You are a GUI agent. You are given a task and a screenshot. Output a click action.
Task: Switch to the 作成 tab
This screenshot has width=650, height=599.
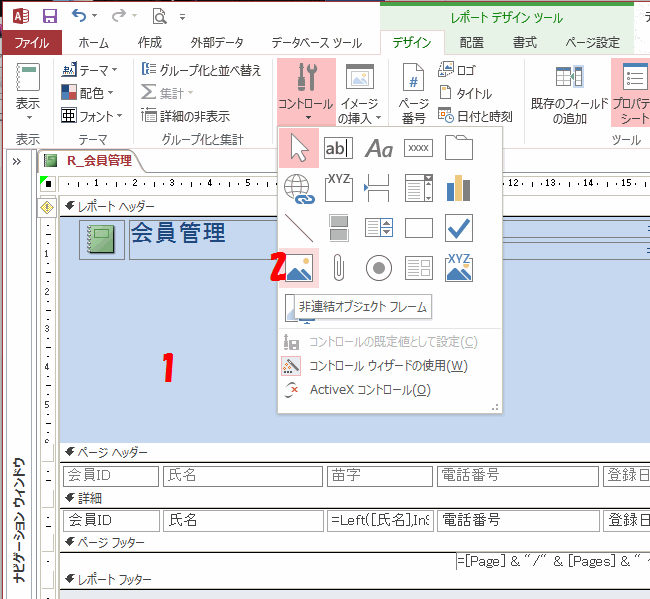coord(150,42)
